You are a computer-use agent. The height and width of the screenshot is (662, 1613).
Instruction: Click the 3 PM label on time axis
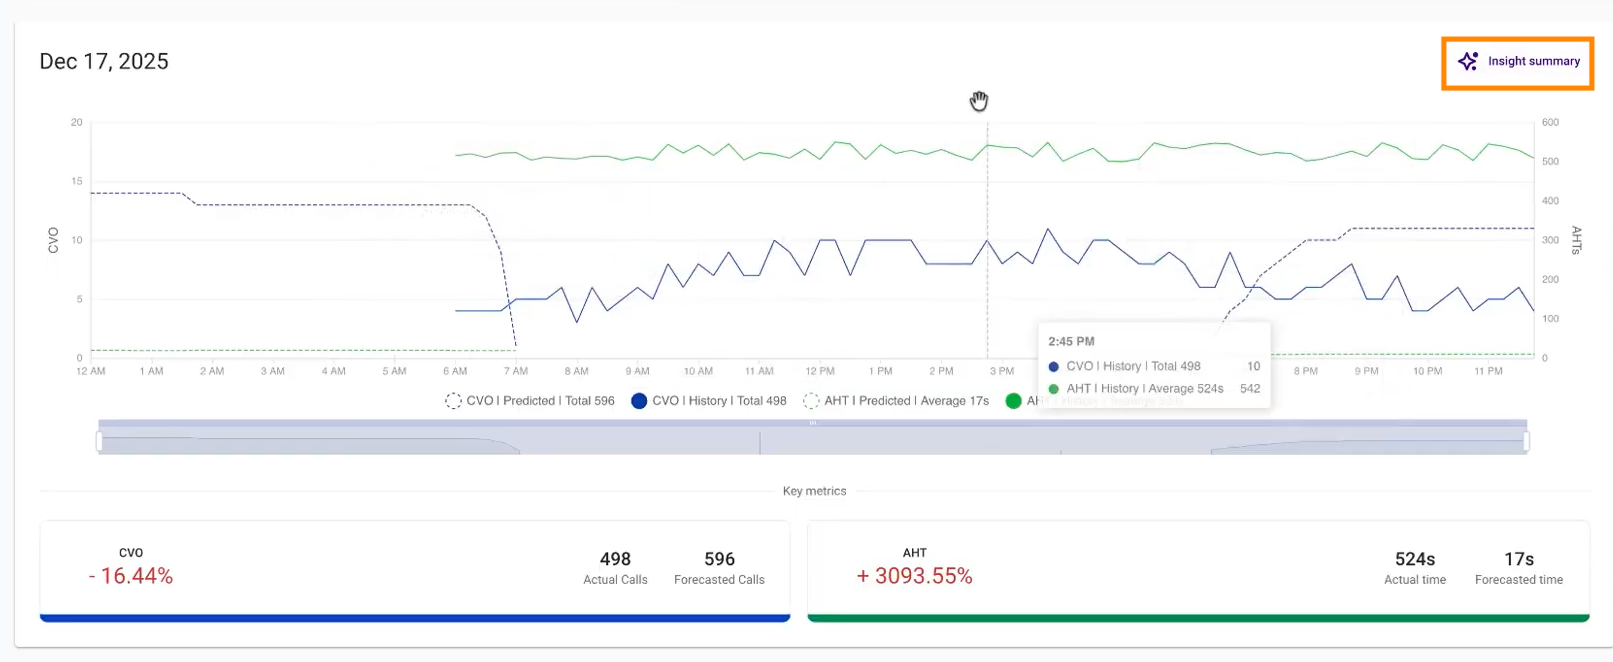pyautogui.click(x=1001, y=371)
